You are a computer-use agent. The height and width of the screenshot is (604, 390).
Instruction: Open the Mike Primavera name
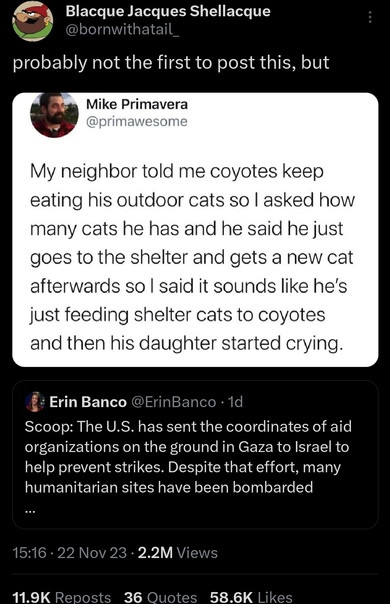point(137,104)
